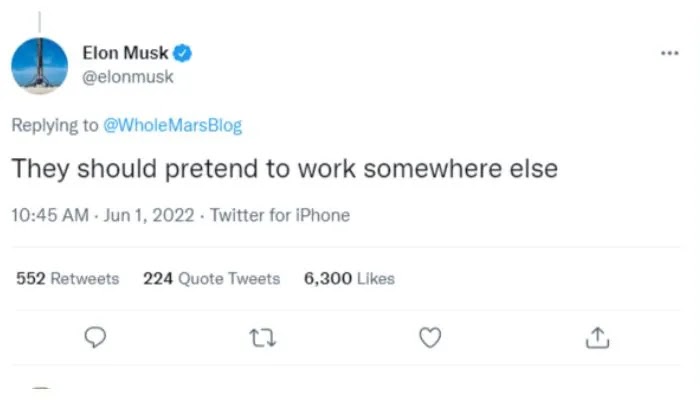Image resolution: width=700 pixels, height=400 pixels.
Task: Click the retweet arrows icon
Action: pyautogui.click(x=264, y=339)
